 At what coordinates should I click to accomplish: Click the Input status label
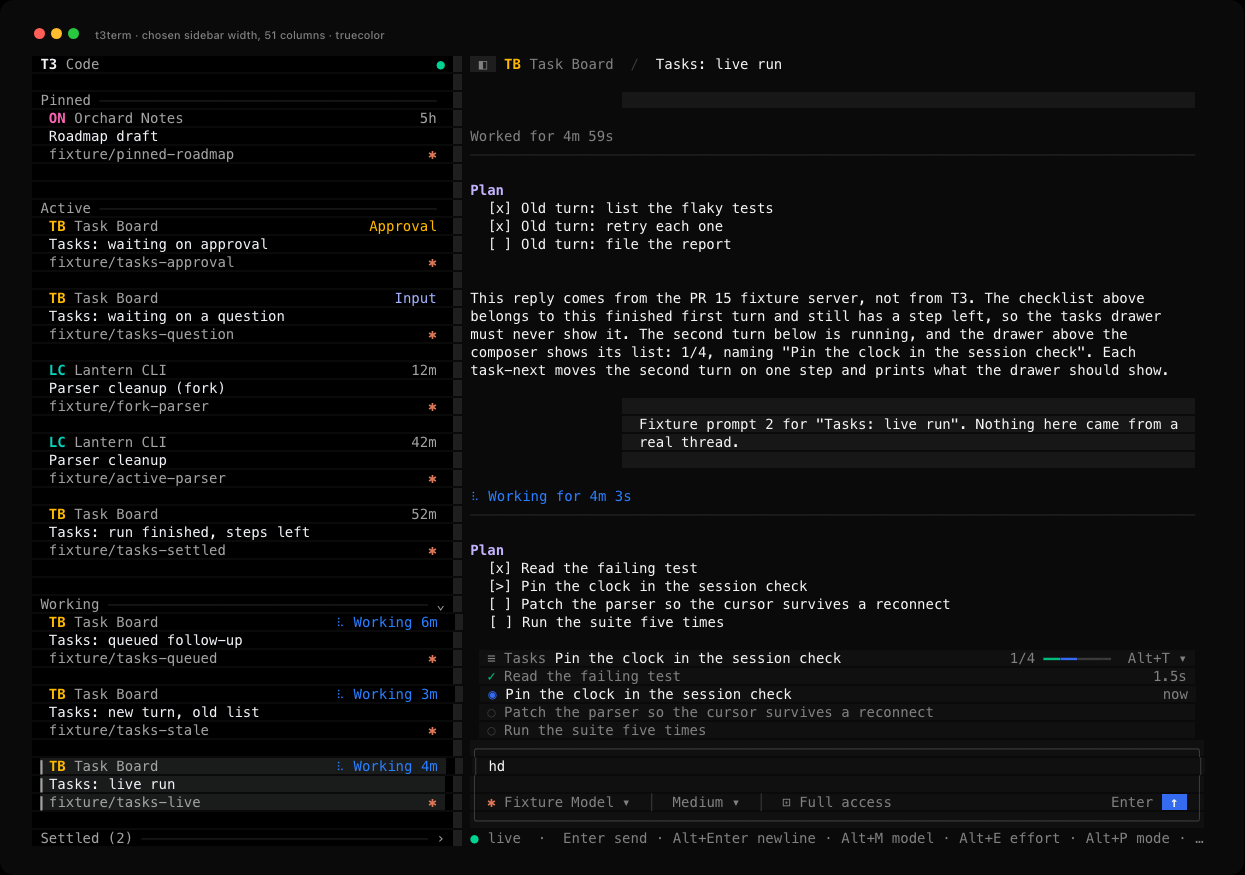point(416,298)
